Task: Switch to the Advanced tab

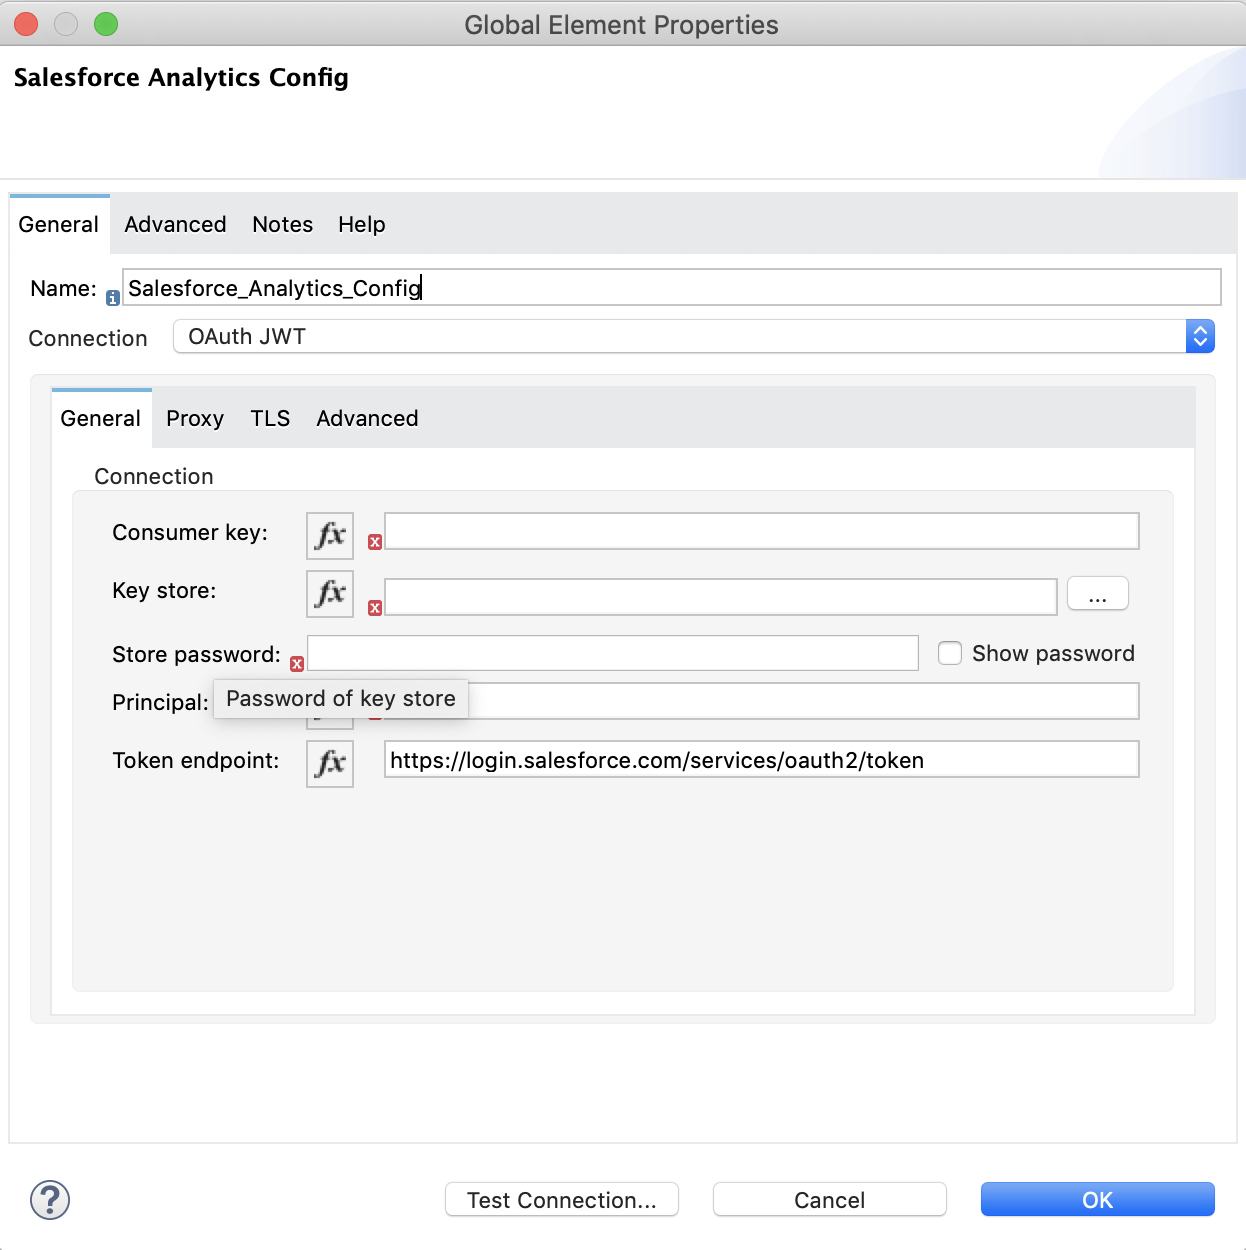Action: (x=175, y=224)
